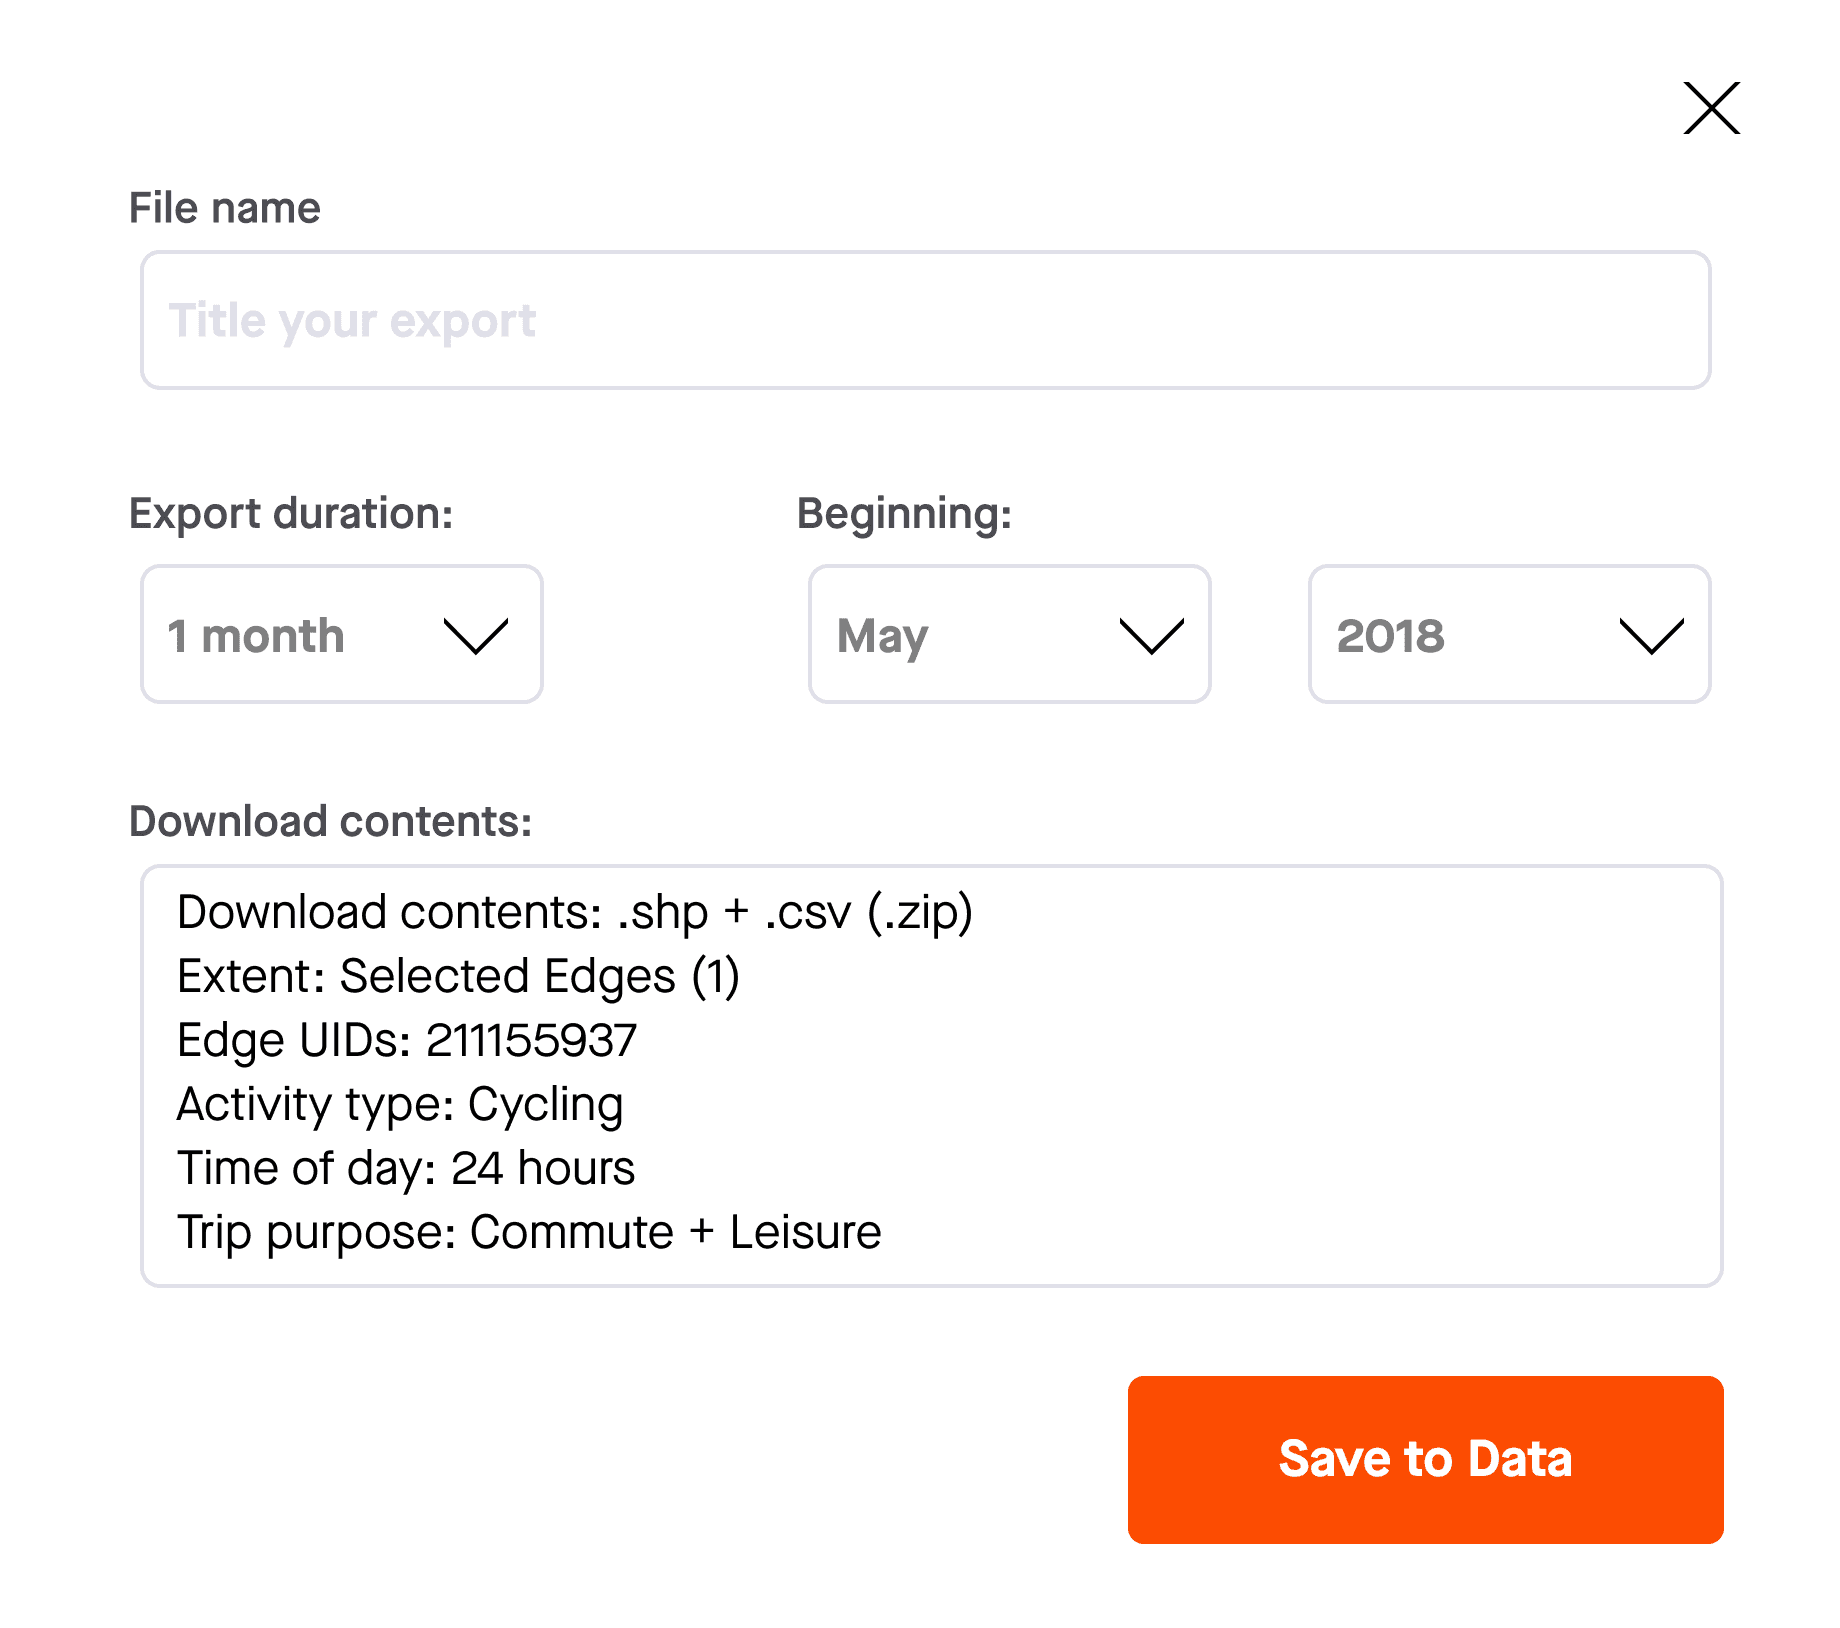The height and width of the screenshot is (1628, 1840).
Task: Click the '.shp + .csv (.zip)' contents line
Action: tap(575, 913)
